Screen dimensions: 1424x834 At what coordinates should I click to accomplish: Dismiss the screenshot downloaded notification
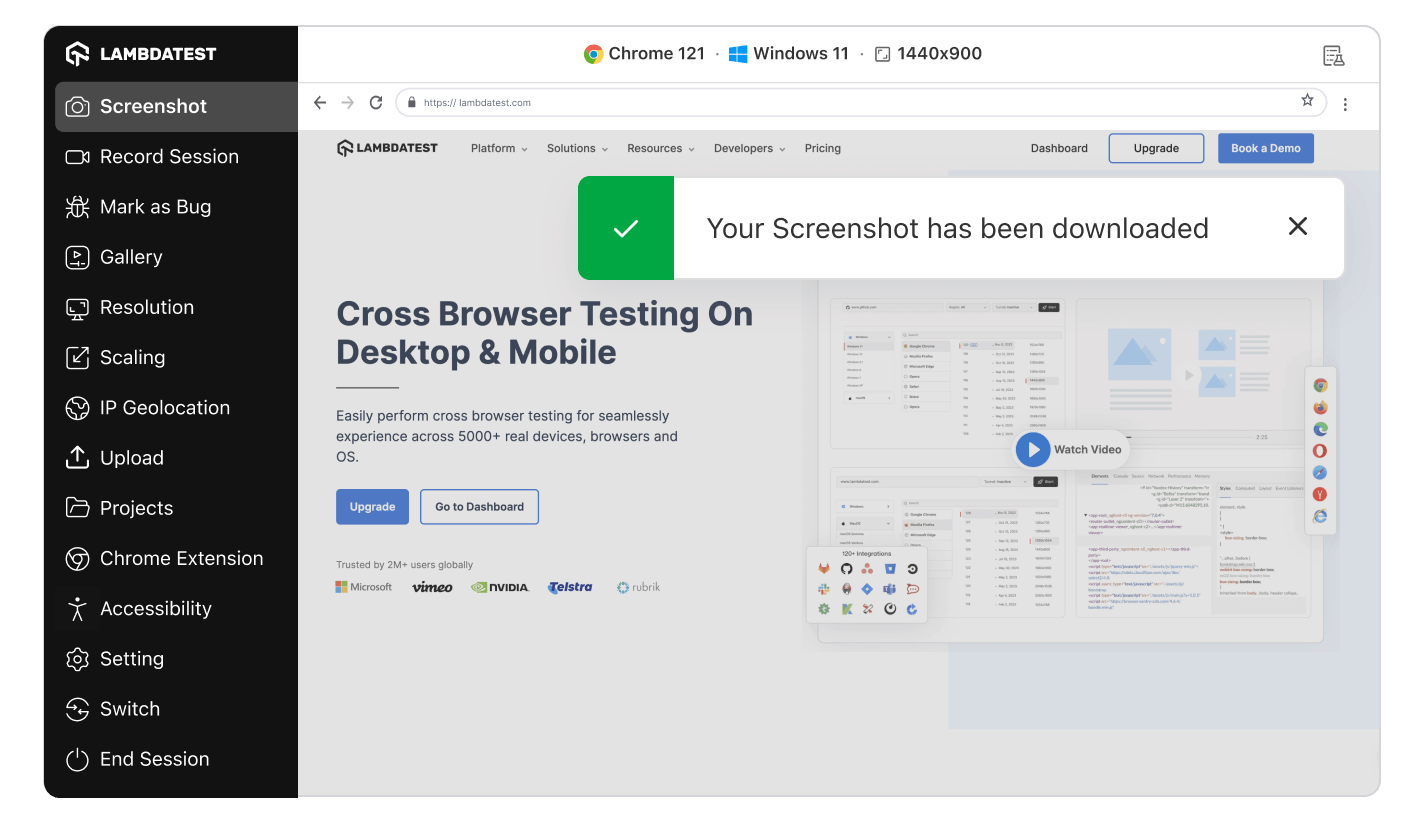click(x=1297, y=227)
